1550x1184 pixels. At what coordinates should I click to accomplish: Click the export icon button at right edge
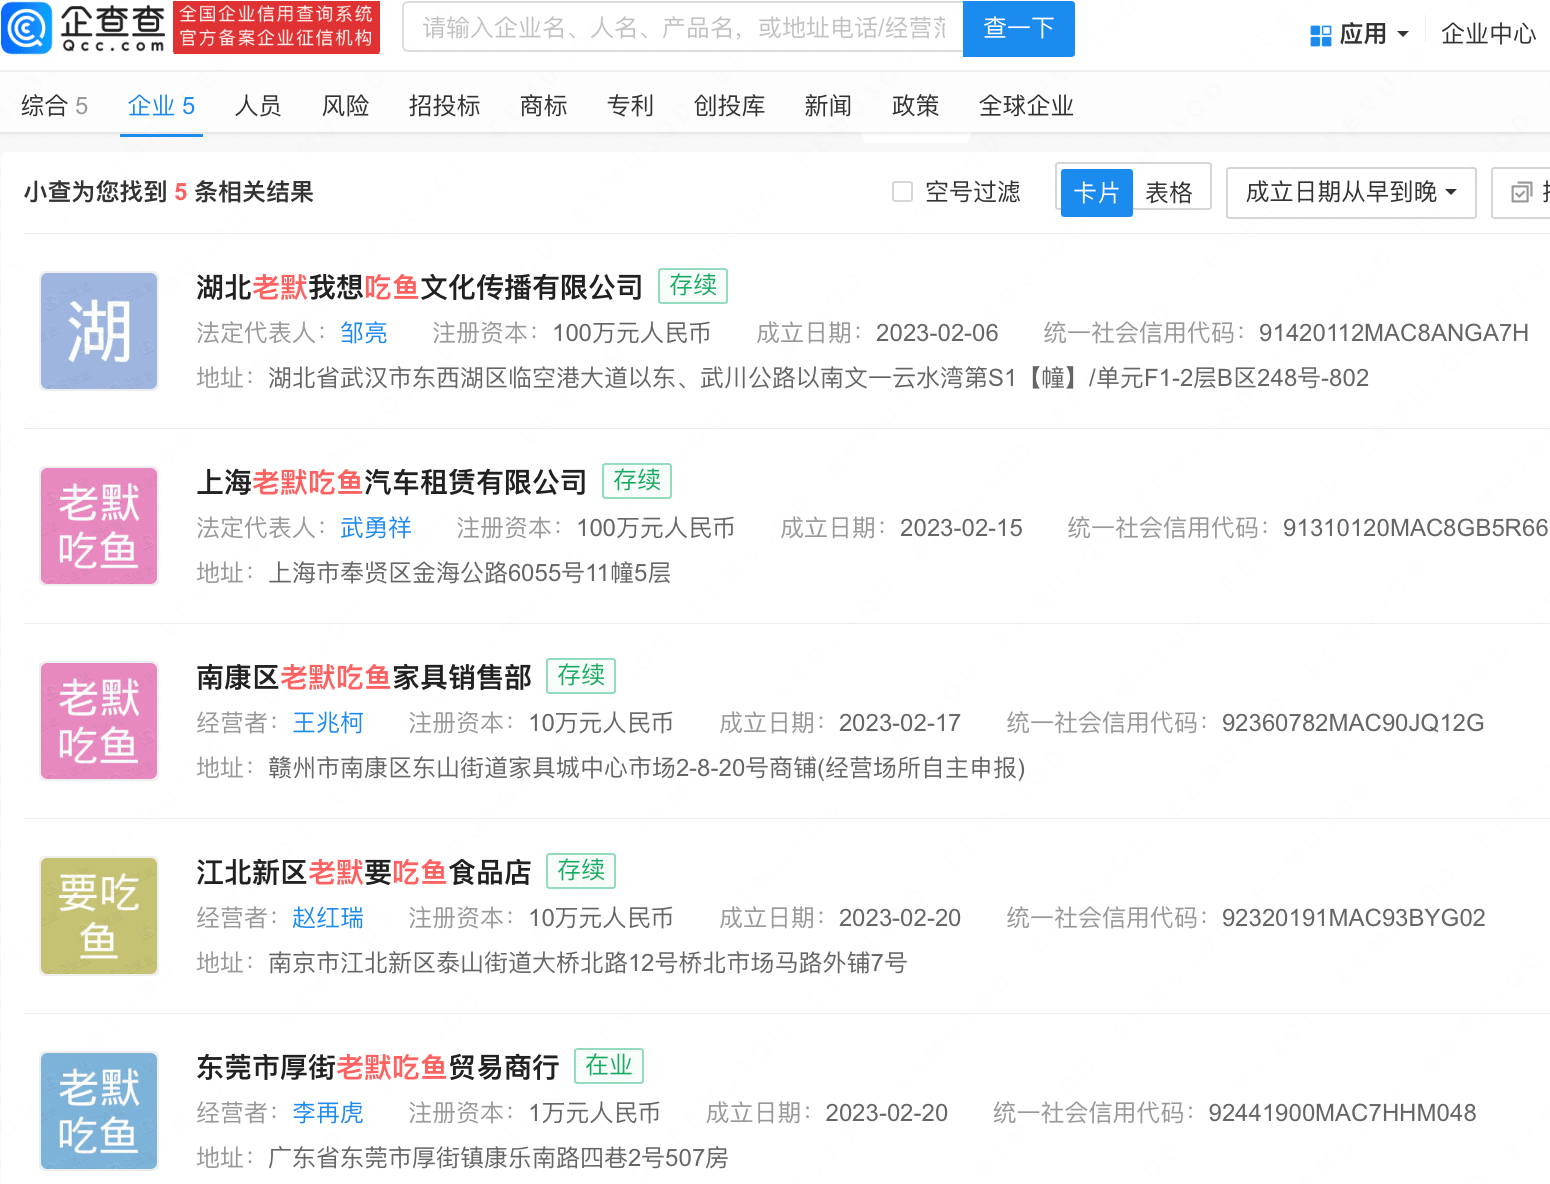pos(1522,192)
